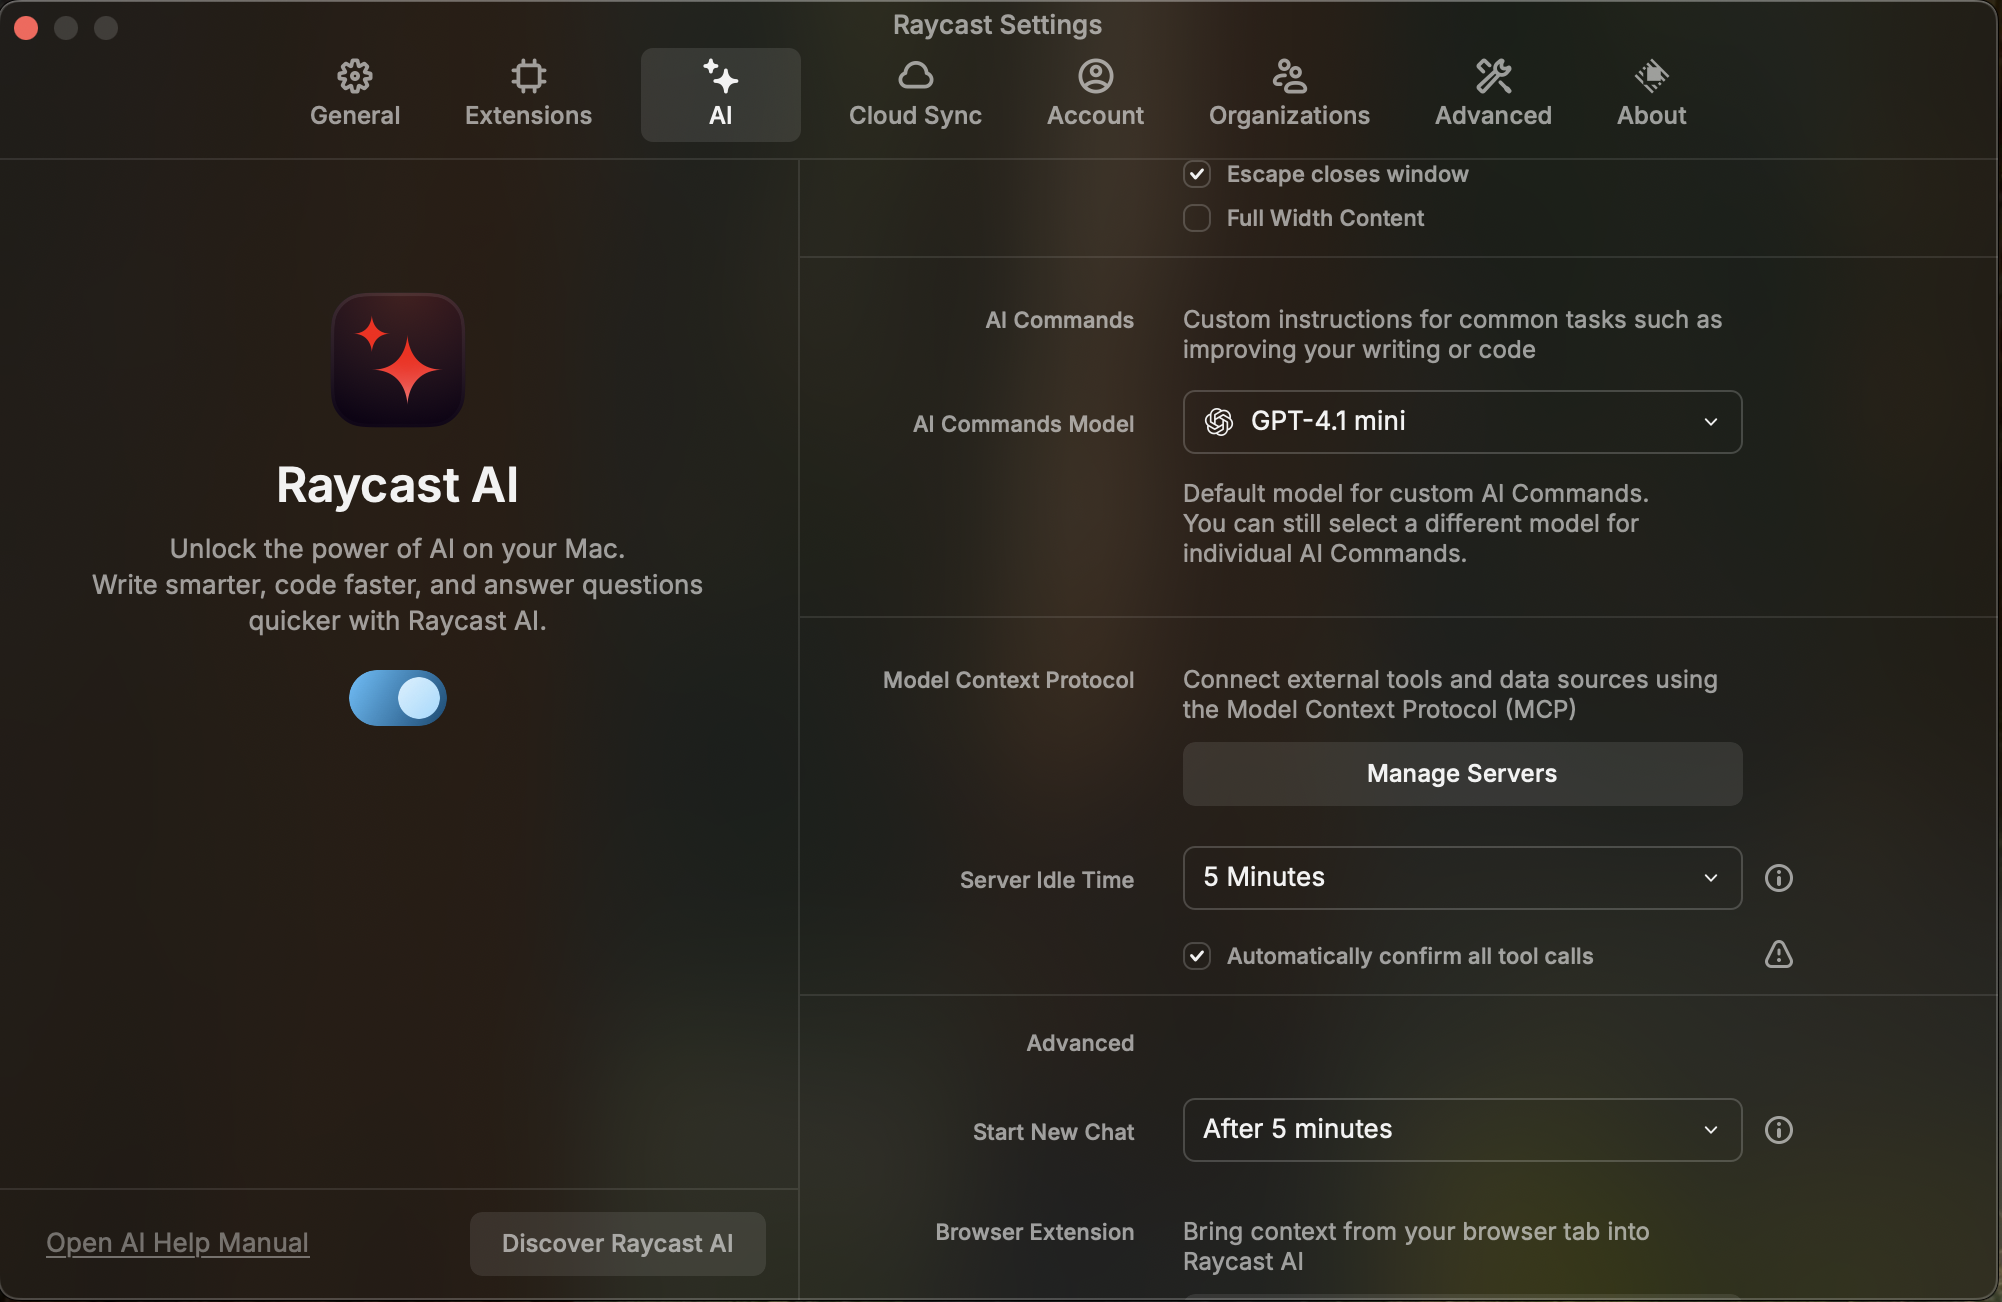Switch to the Advanced tab
The height and width of the screenshot is (1302, 2002).
click(1493, 95)
